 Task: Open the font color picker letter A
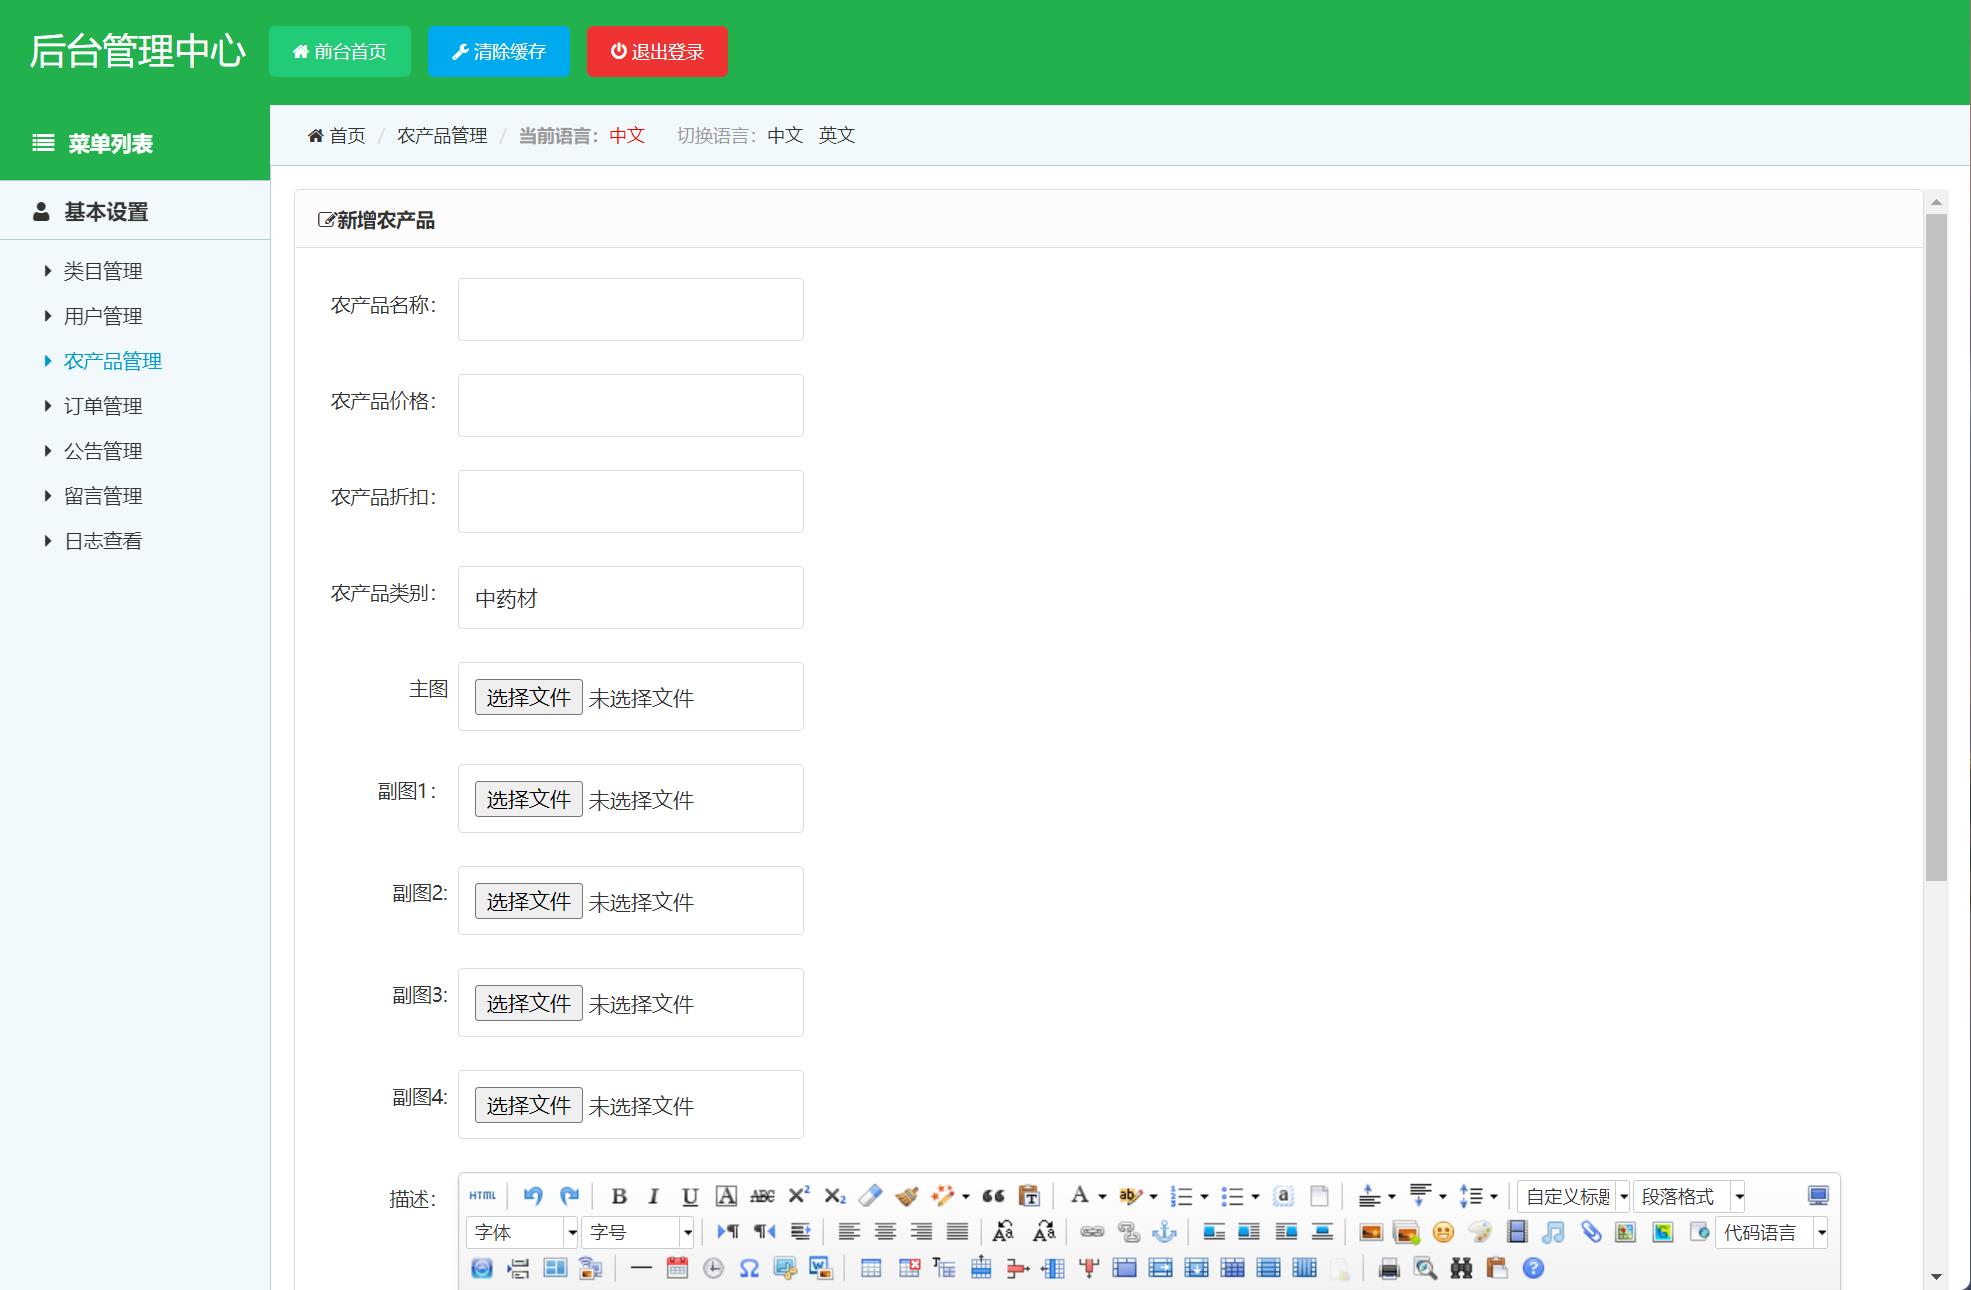[1079, 1196]
